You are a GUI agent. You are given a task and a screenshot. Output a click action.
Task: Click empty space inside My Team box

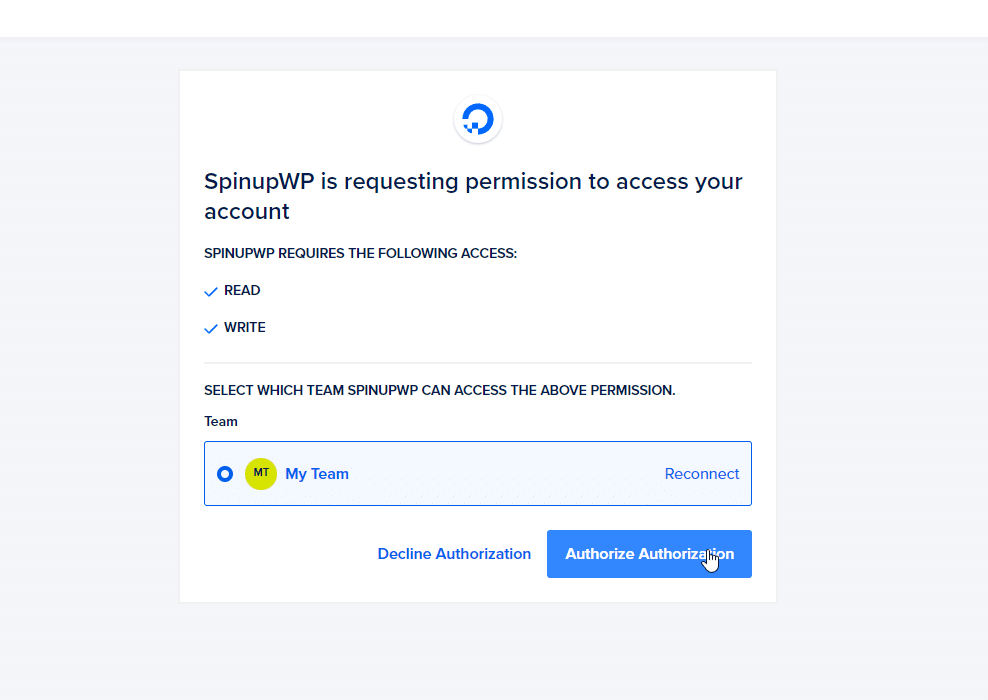pyautogui.click(x=504, y=474)
